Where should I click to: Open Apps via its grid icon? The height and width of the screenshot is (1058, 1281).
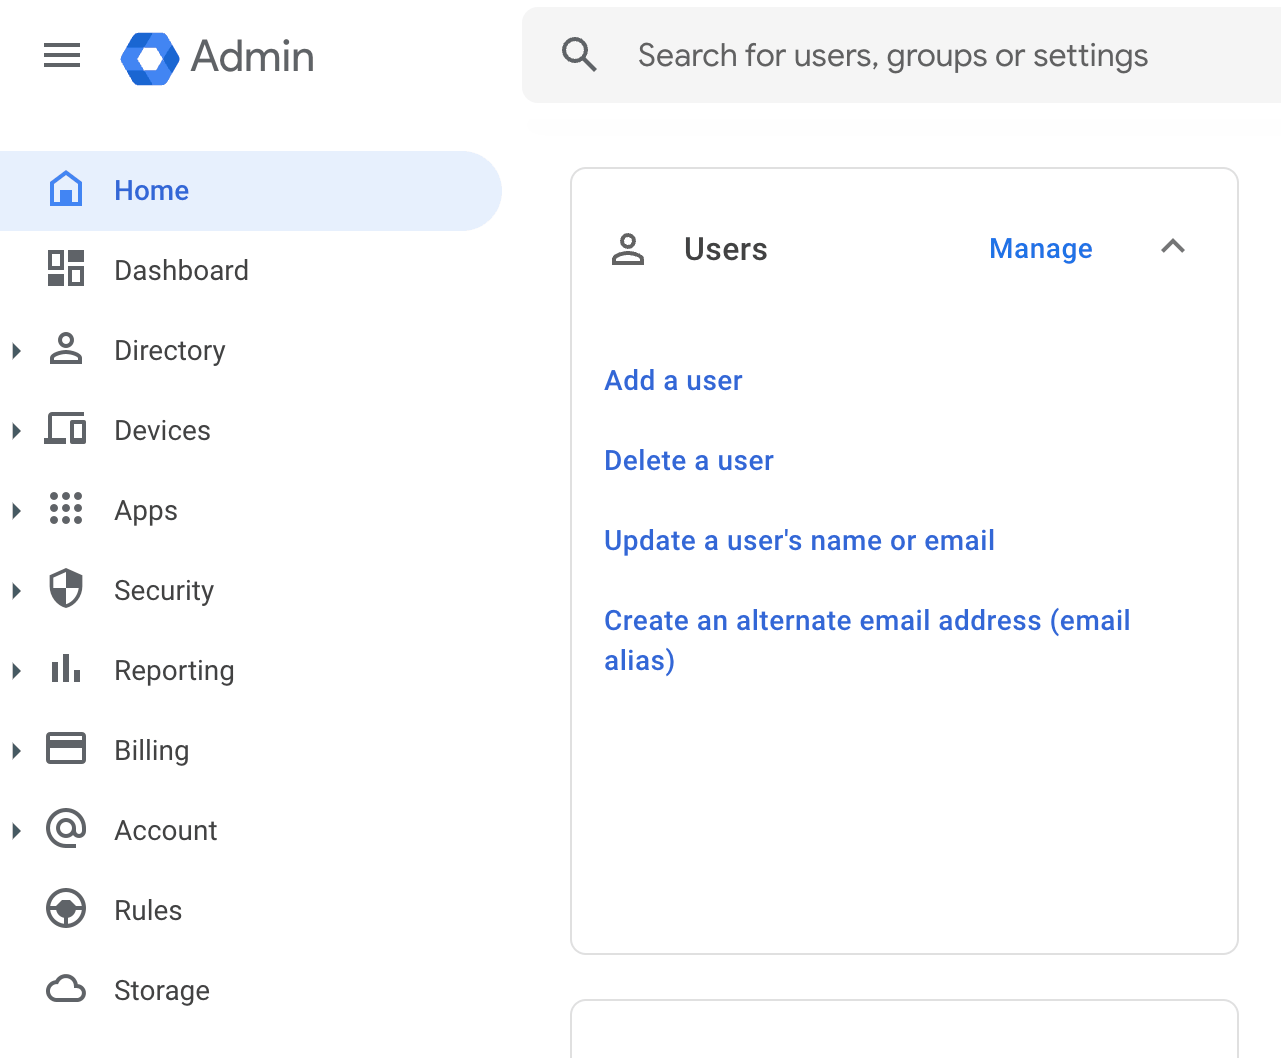point(65,510)
